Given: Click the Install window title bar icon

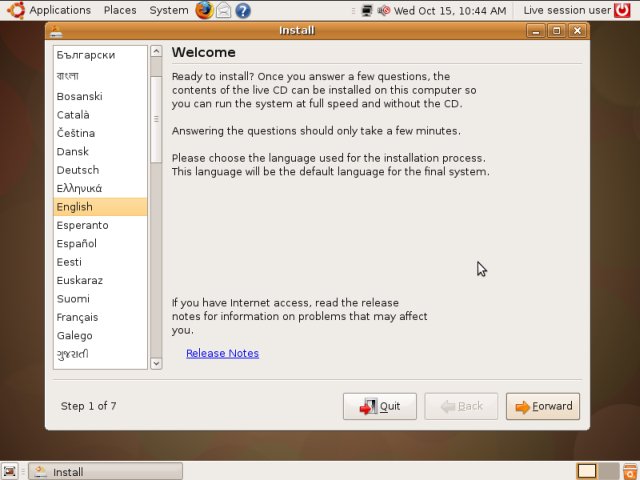Looking at the screenshot, I should [x=56, y=31].
